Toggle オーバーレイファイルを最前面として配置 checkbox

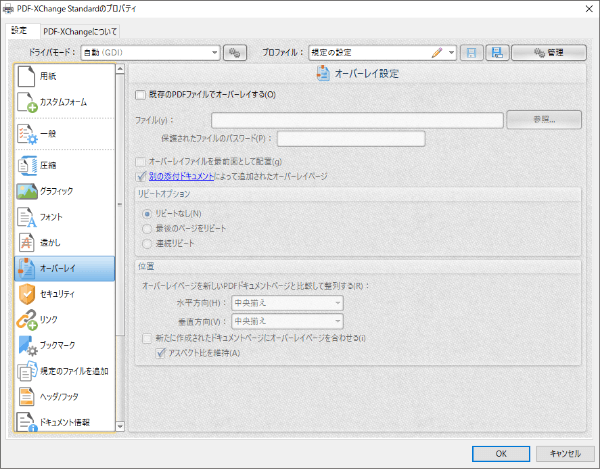[x=140, y=162]
